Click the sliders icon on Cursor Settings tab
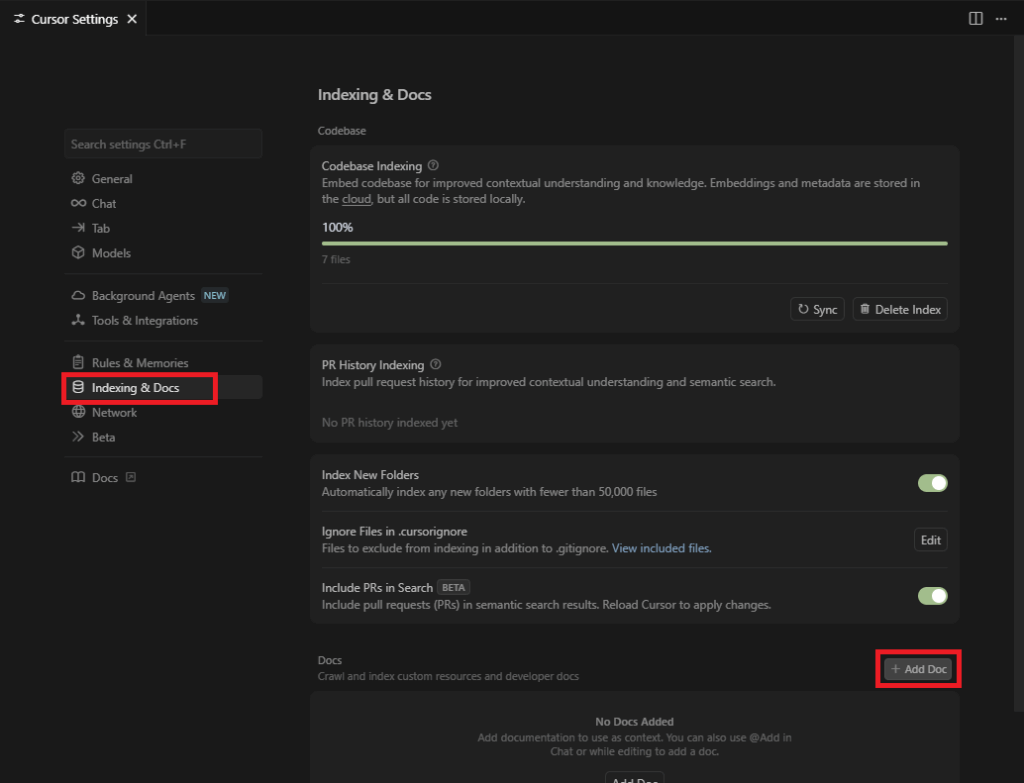Screen dimensions: 1024x783 coord(19,19)
